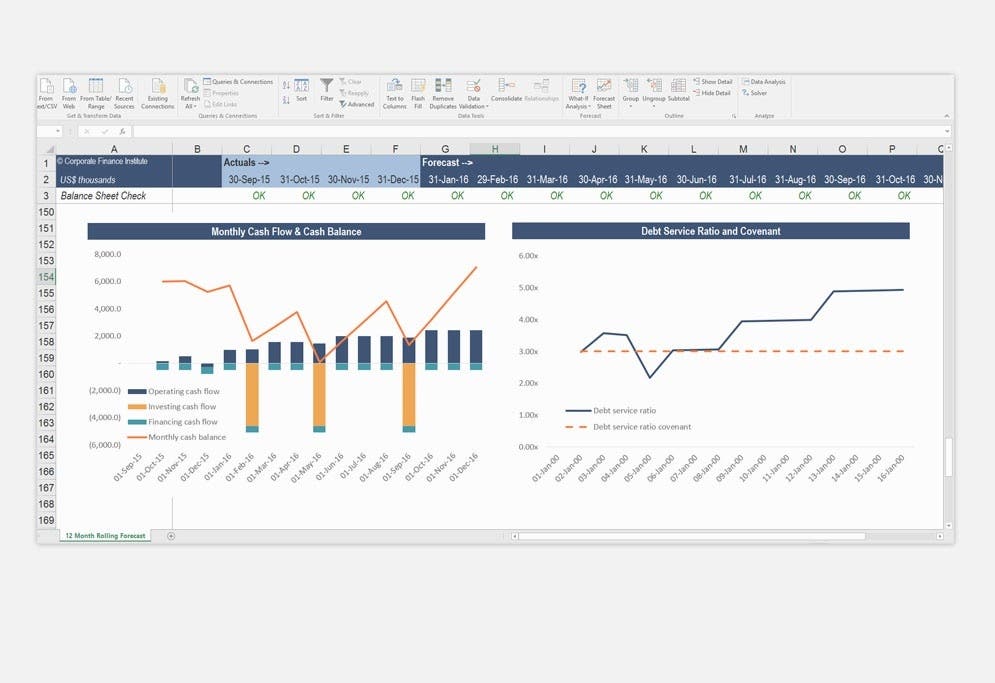This screenshot has height=683, width=995.
Task: Create a Forecast Sheet
Action: click(x=602, y=92)
